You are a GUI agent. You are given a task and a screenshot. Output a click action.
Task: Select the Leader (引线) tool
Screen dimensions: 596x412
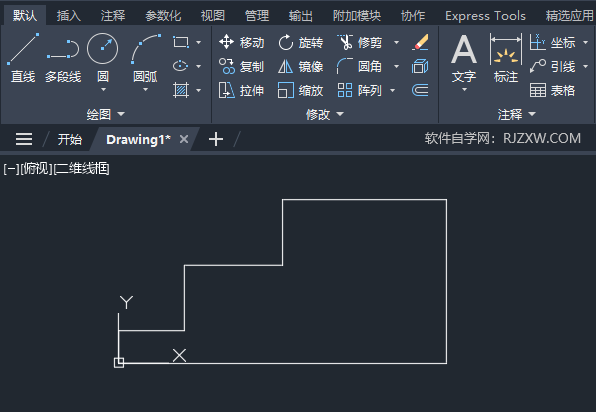553,67
